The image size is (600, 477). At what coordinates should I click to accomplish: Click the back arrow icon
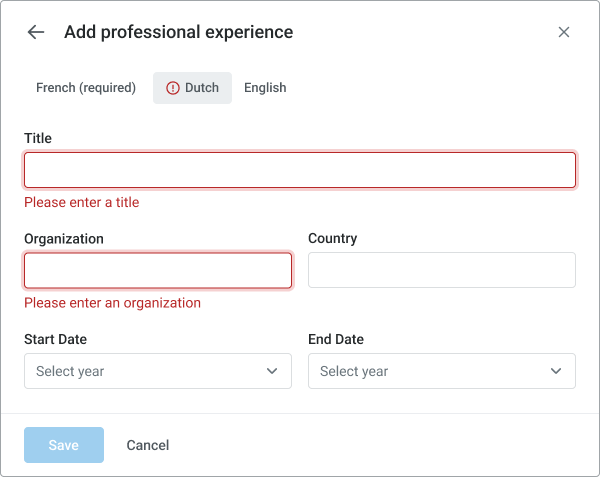36,32
